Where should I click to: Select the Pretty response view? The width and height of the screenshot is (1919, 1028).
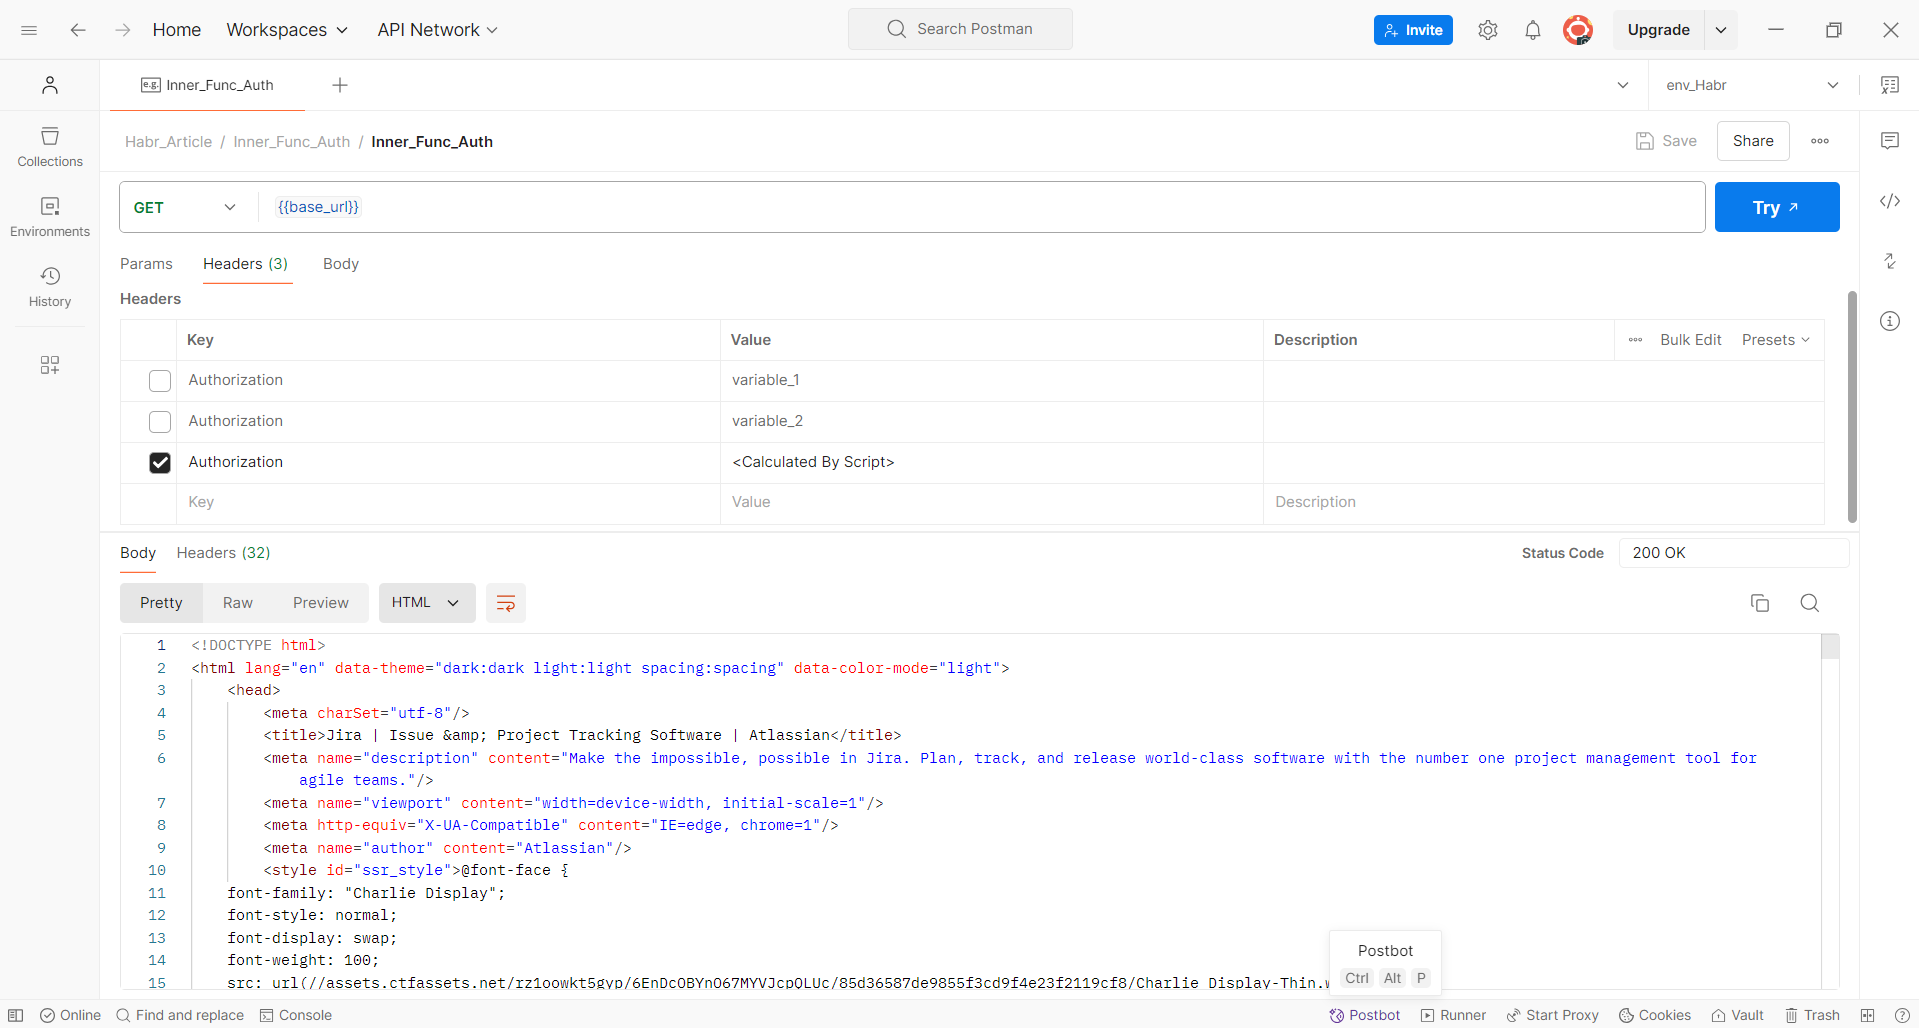161,603
